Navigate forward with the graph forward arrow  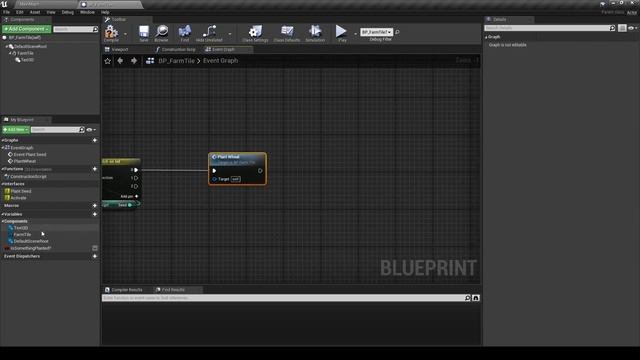[134, 61]
